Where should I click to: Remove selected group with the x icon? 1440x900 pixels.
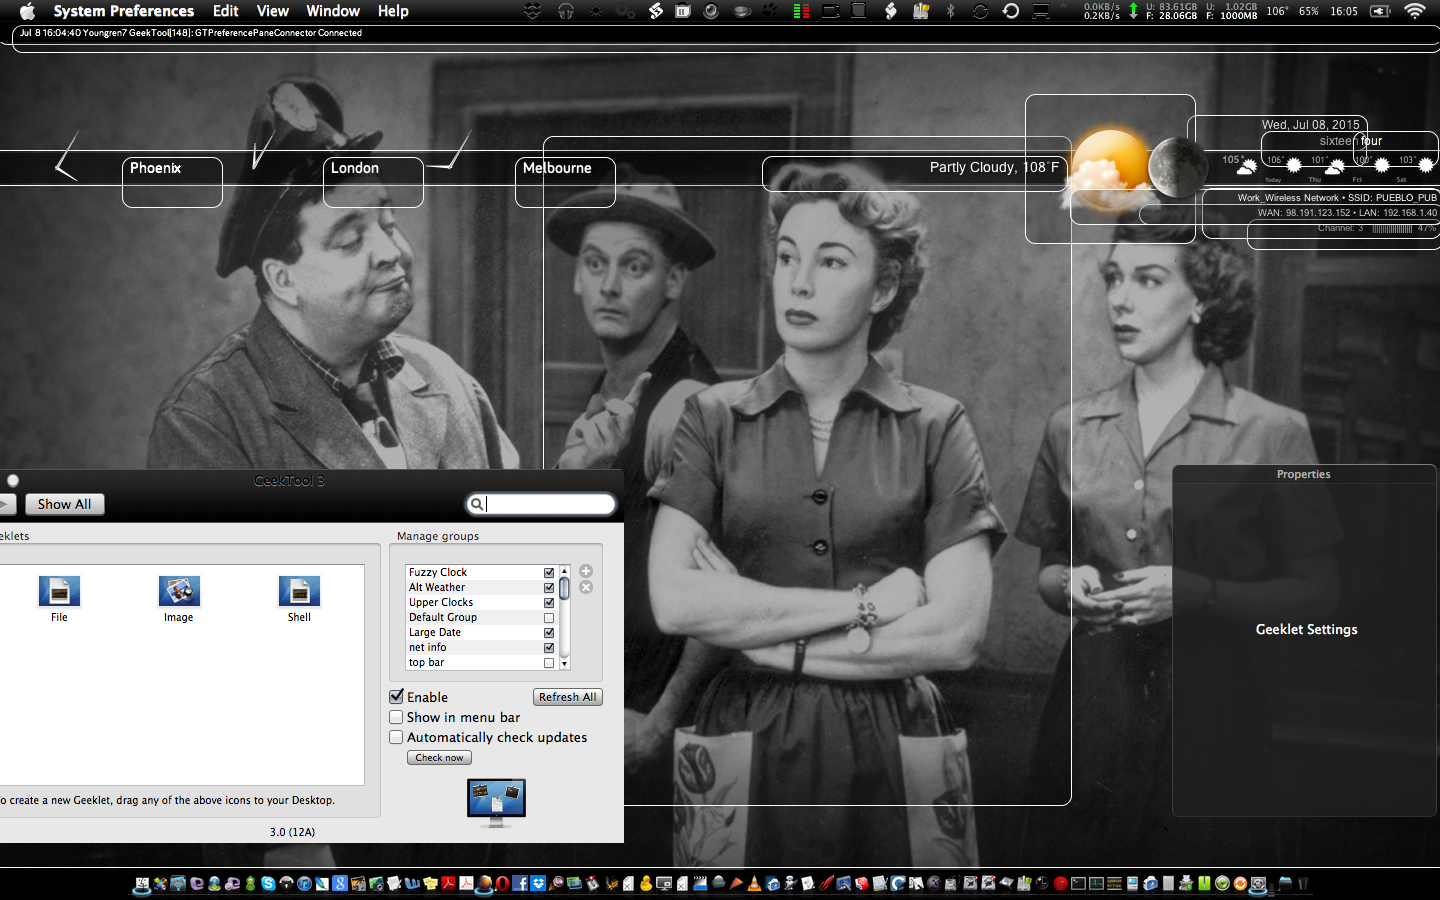586,587
